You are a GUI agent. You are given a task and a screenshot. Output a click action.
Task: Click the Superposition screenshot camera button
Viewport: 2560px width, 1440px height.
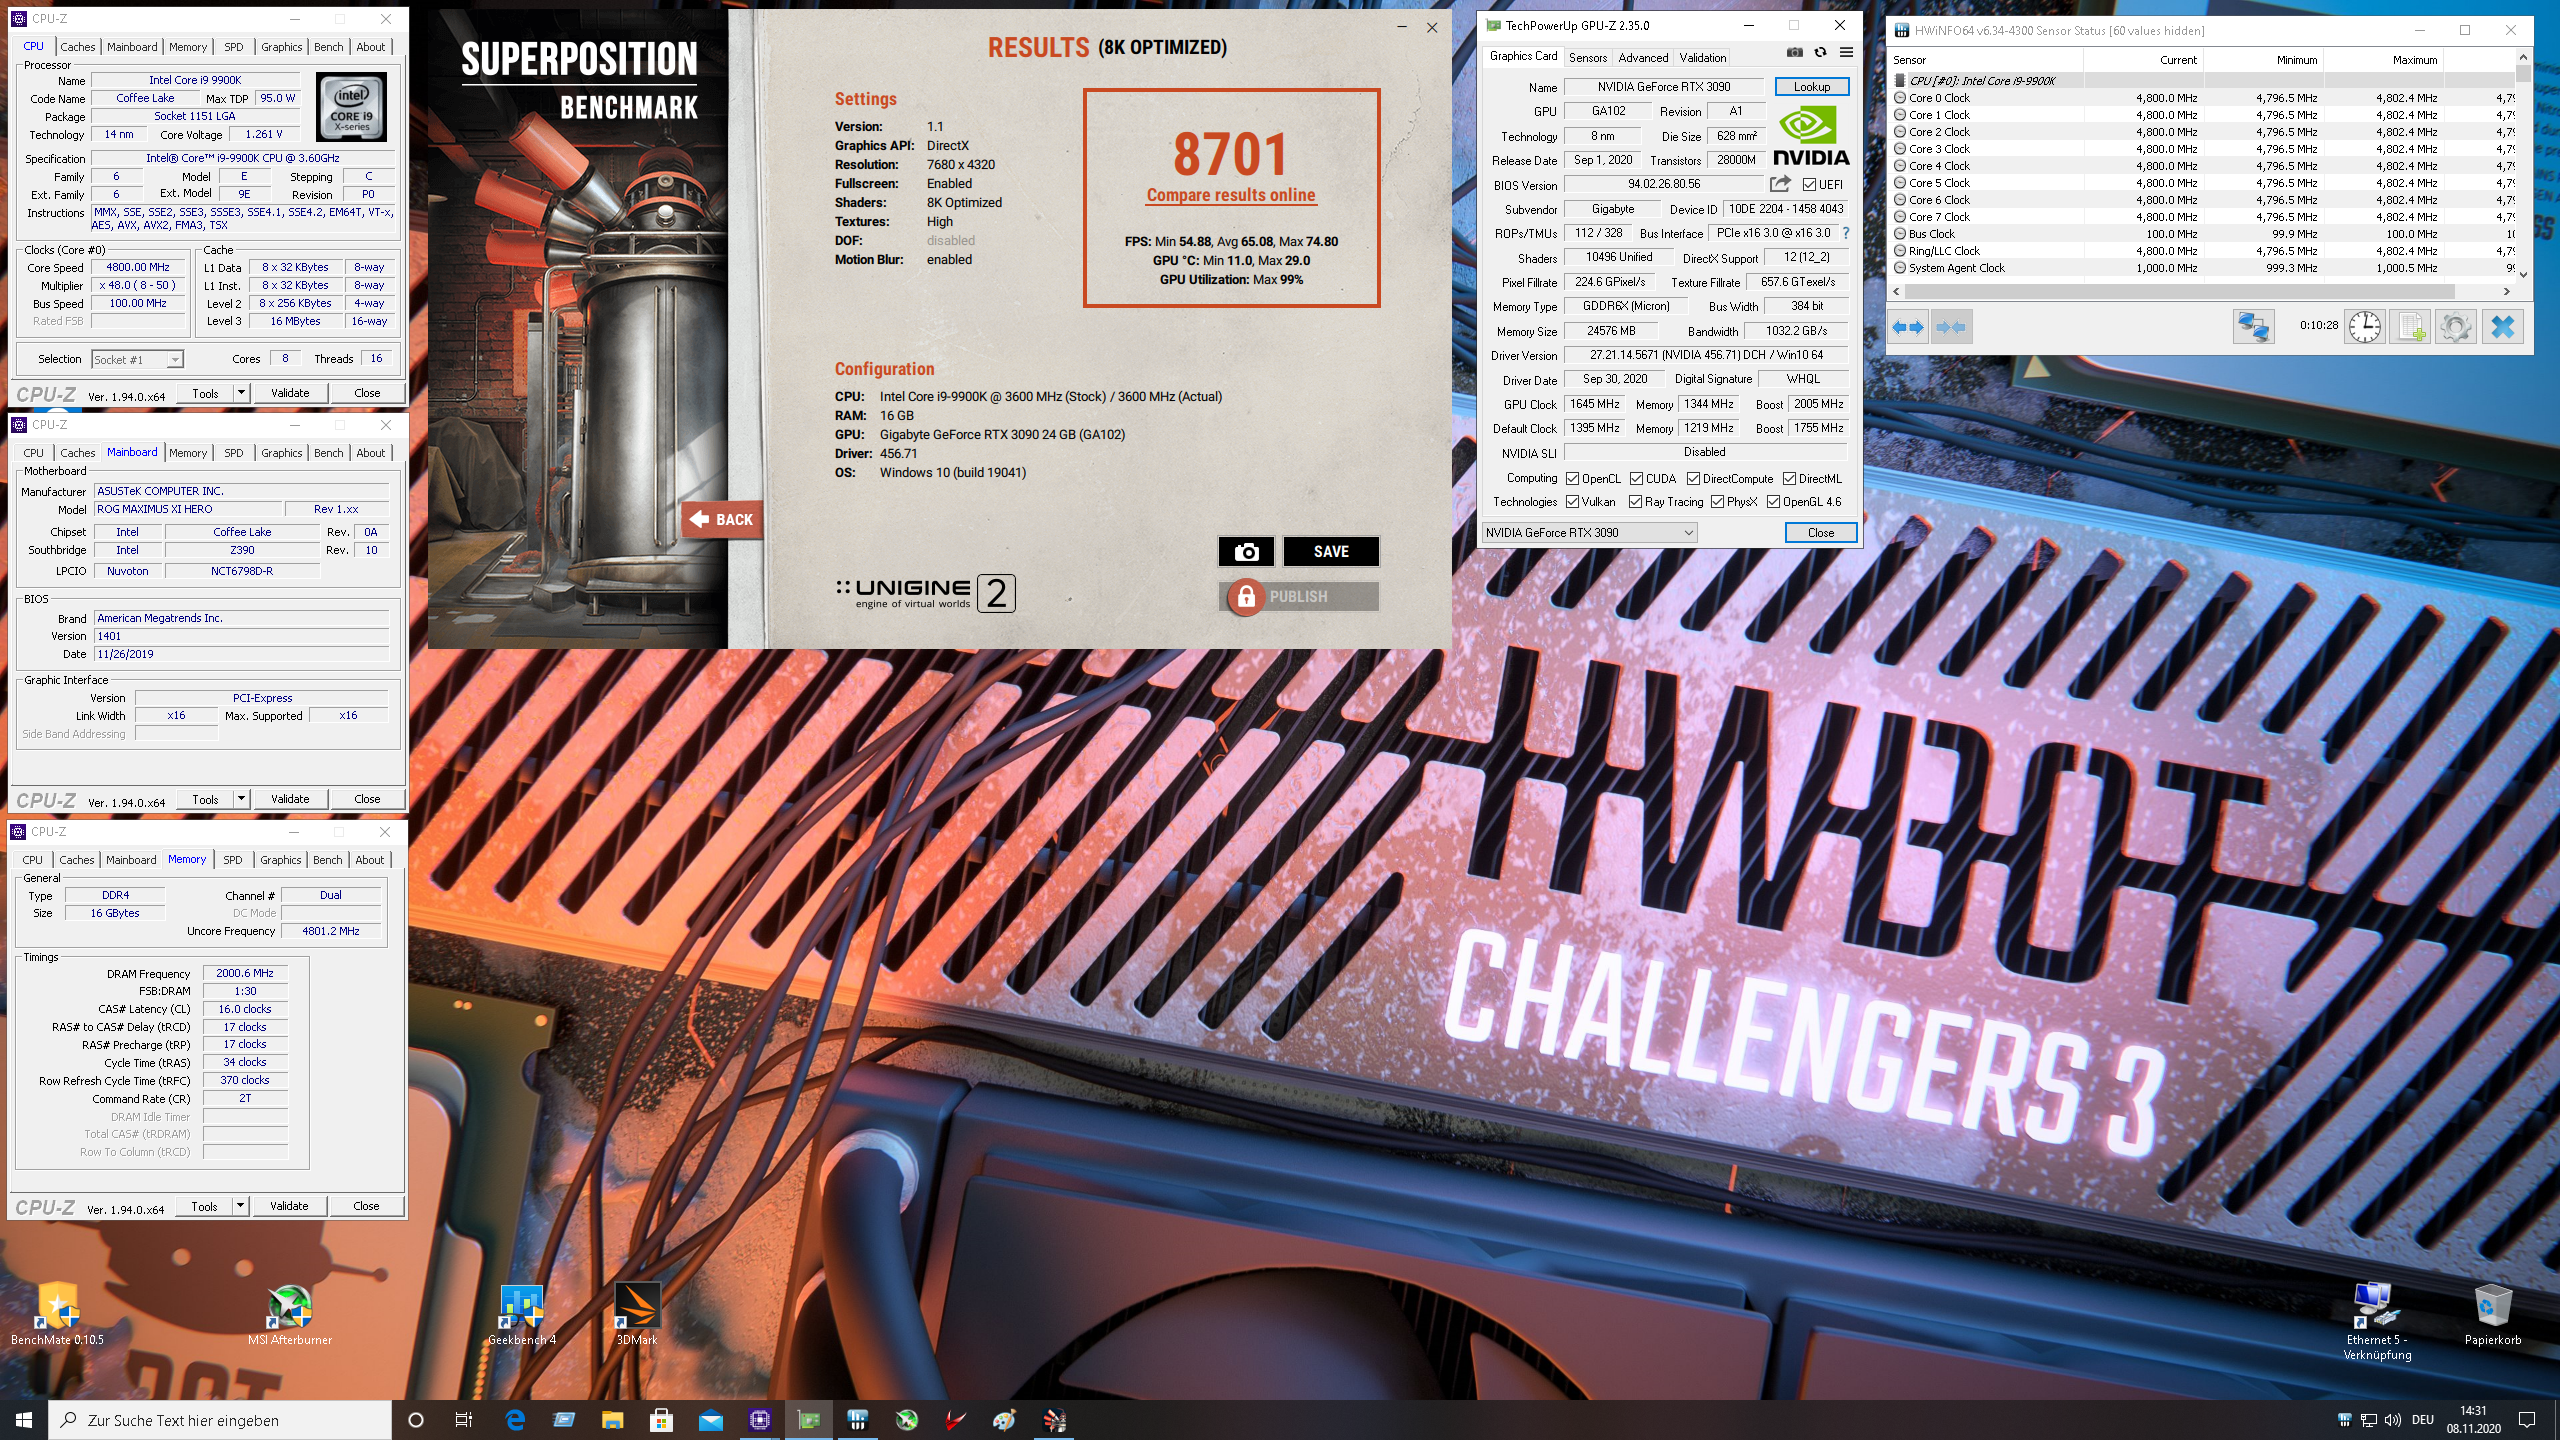(1246, 551)
